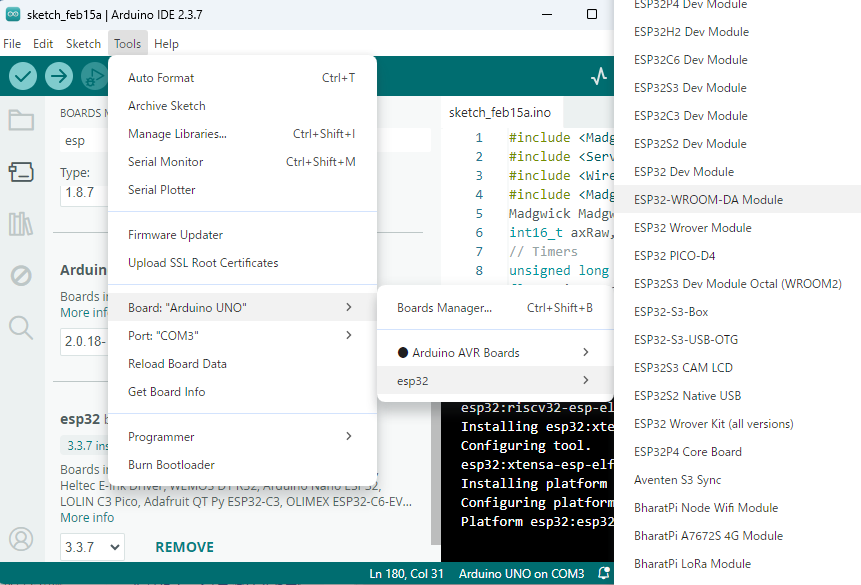Expand the Programmer submenu
861x585 pixels.
[241, 436]
